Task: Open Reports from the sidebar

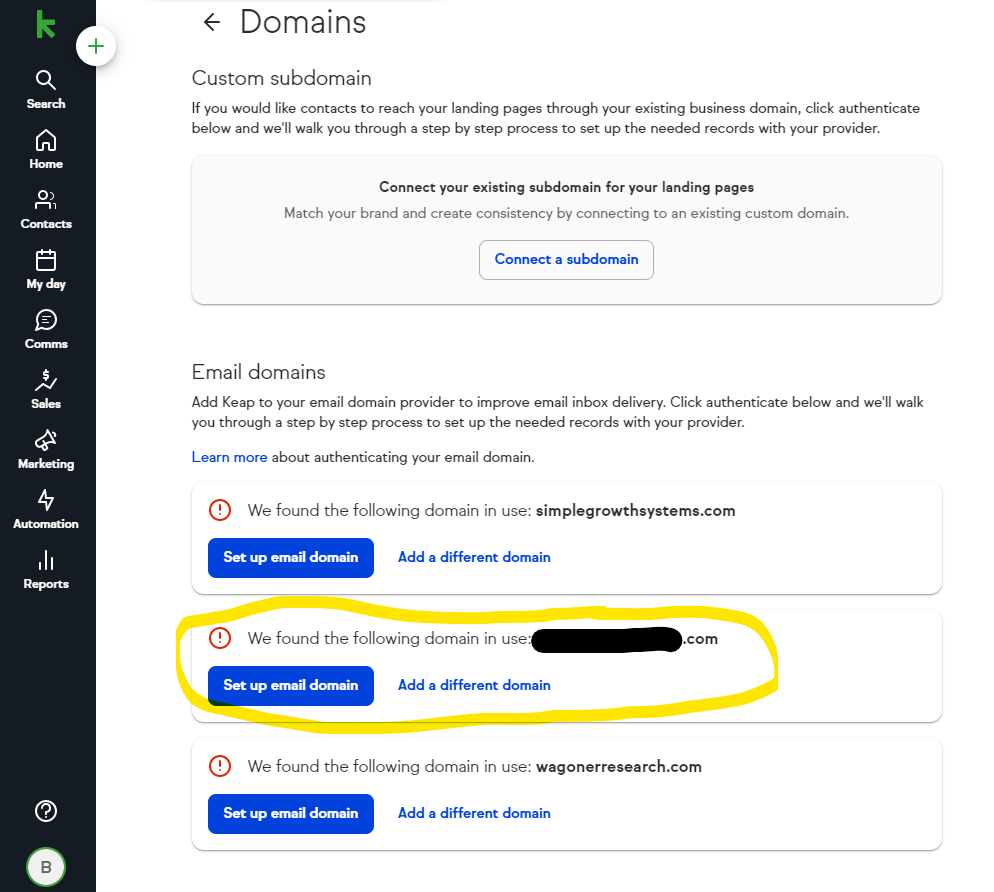Action: pos(46,569)
